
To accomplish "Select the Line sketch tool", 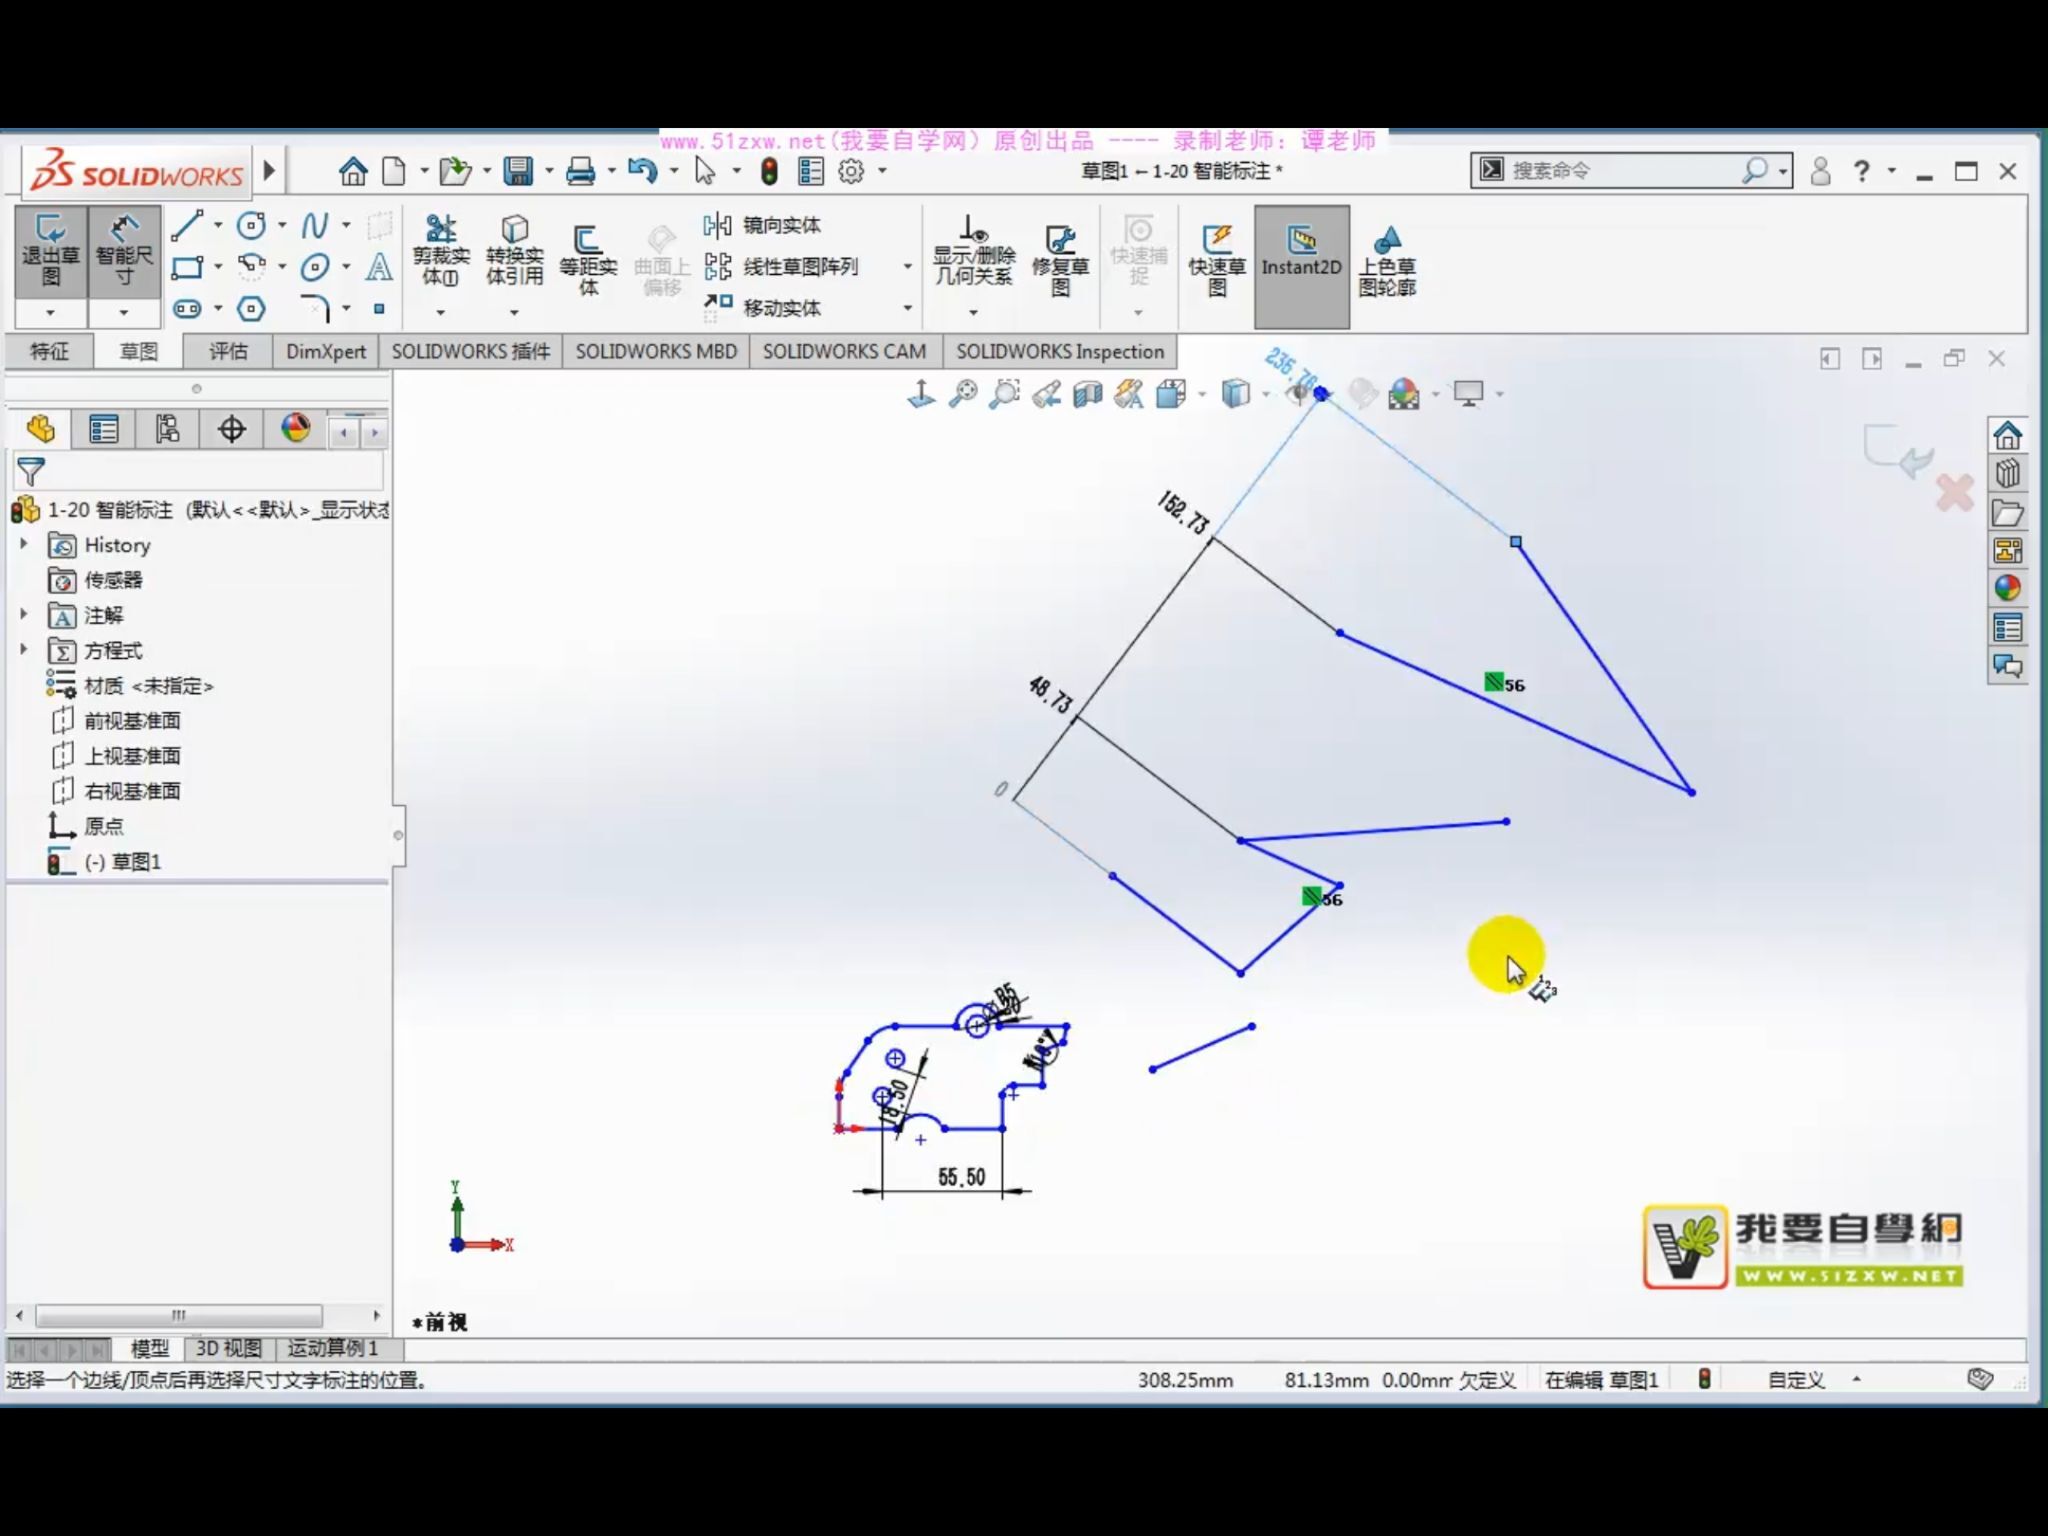I will pos(187,226).
